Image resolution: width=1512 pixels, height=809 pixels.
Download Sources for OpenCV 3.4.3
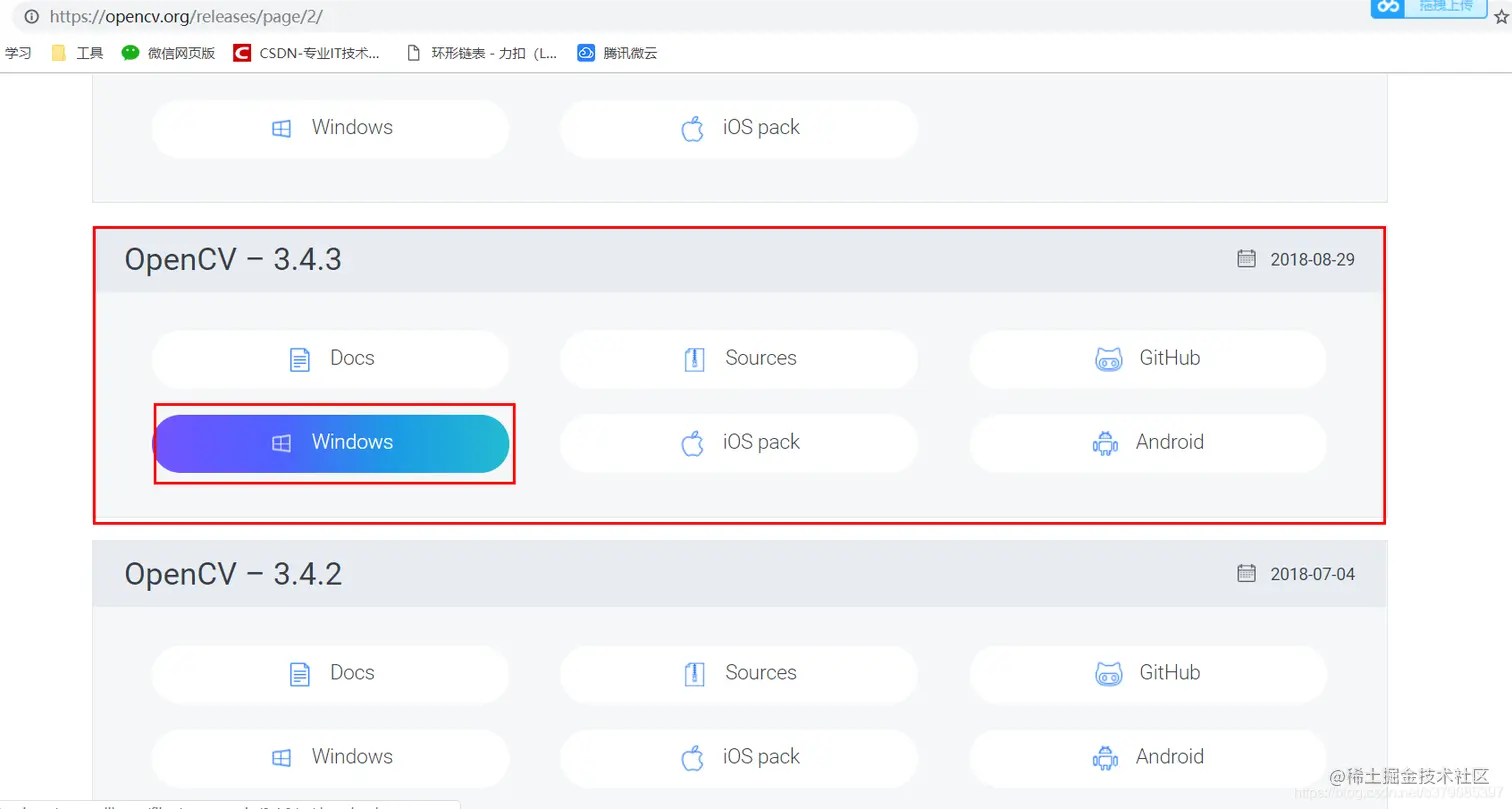pyautogui.click(x=739, y=359)
